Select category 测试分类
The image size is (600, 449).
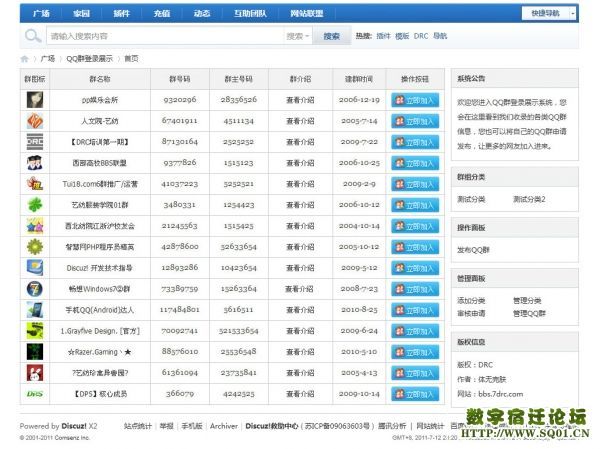471,199
